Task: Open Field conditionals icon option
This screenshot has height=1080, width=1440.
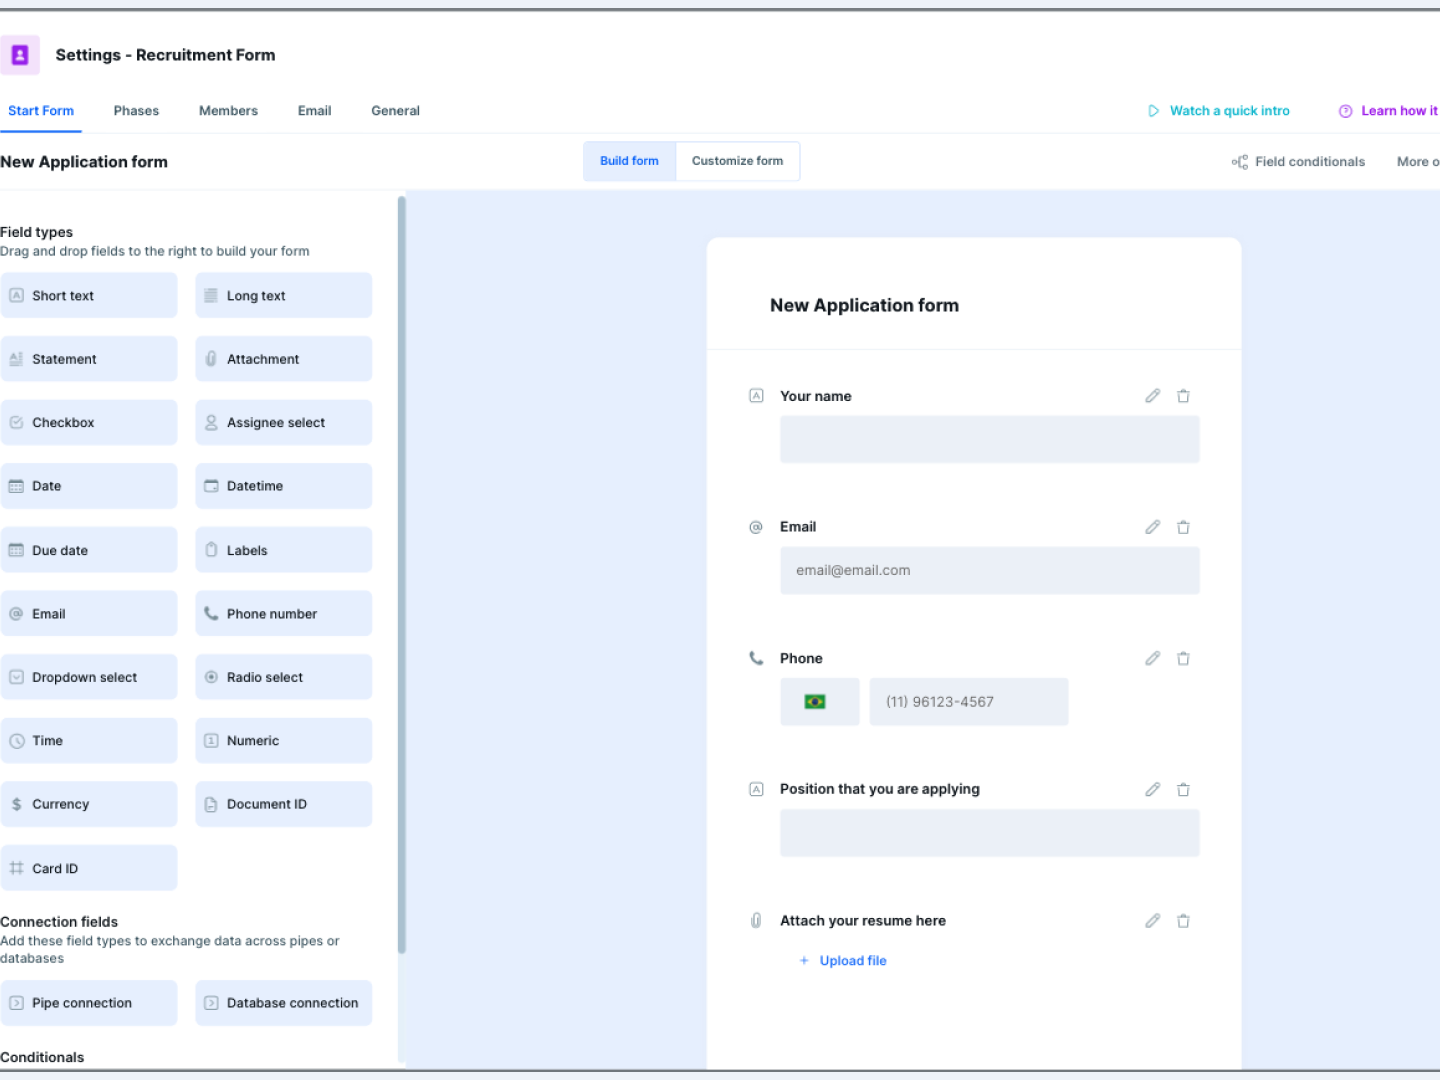Action: coord(1240,162)
